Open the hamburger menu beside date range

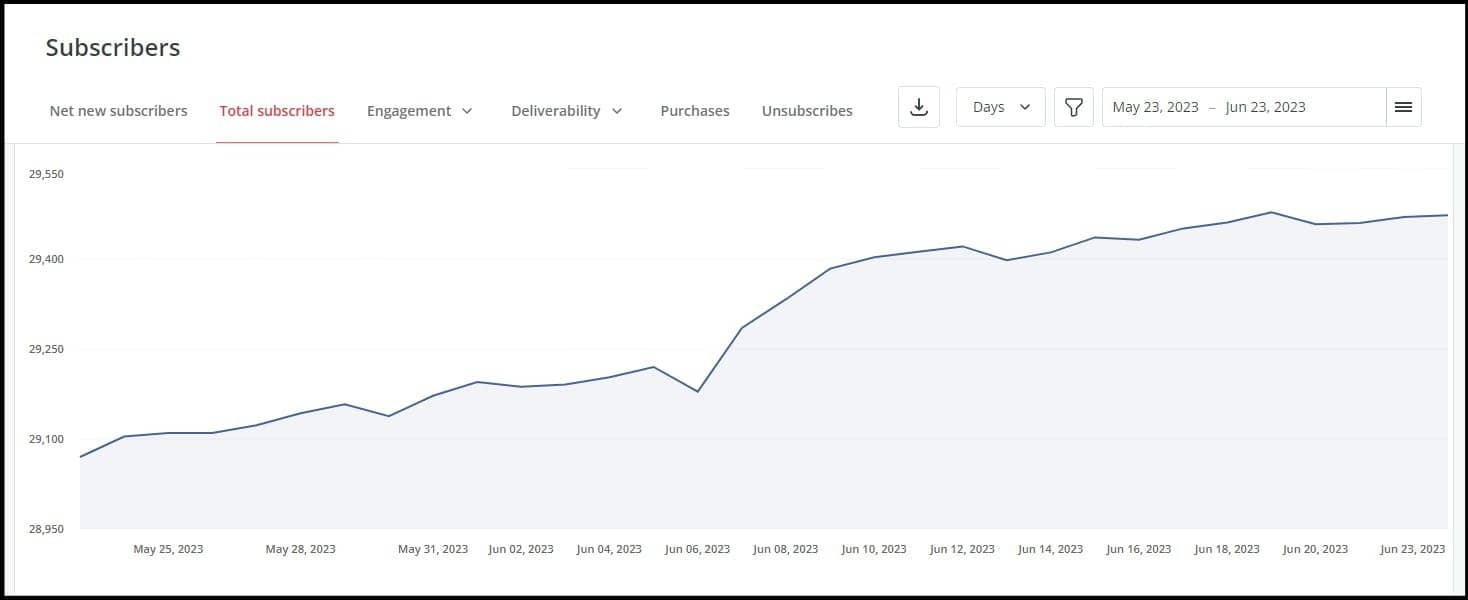[1403, 107]
